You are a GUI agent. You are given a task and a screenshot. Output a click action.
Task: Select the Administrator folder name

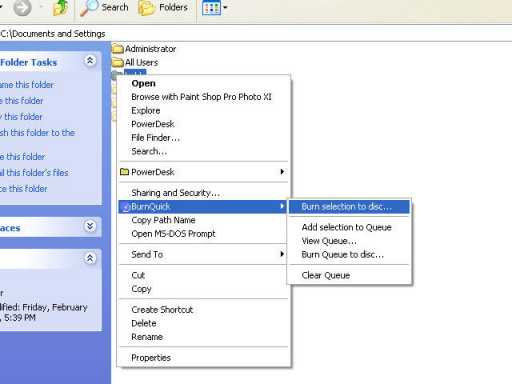(x=150, y=49)
